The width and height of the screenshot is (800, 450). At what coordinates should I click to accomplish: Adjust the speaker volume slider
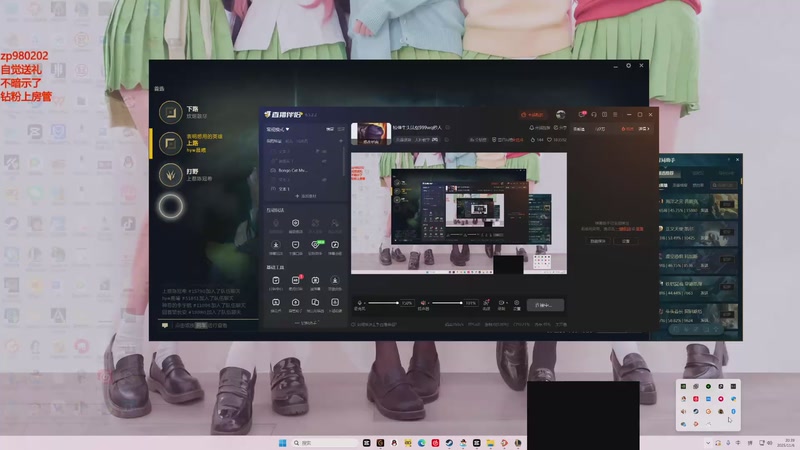(447, 303)
